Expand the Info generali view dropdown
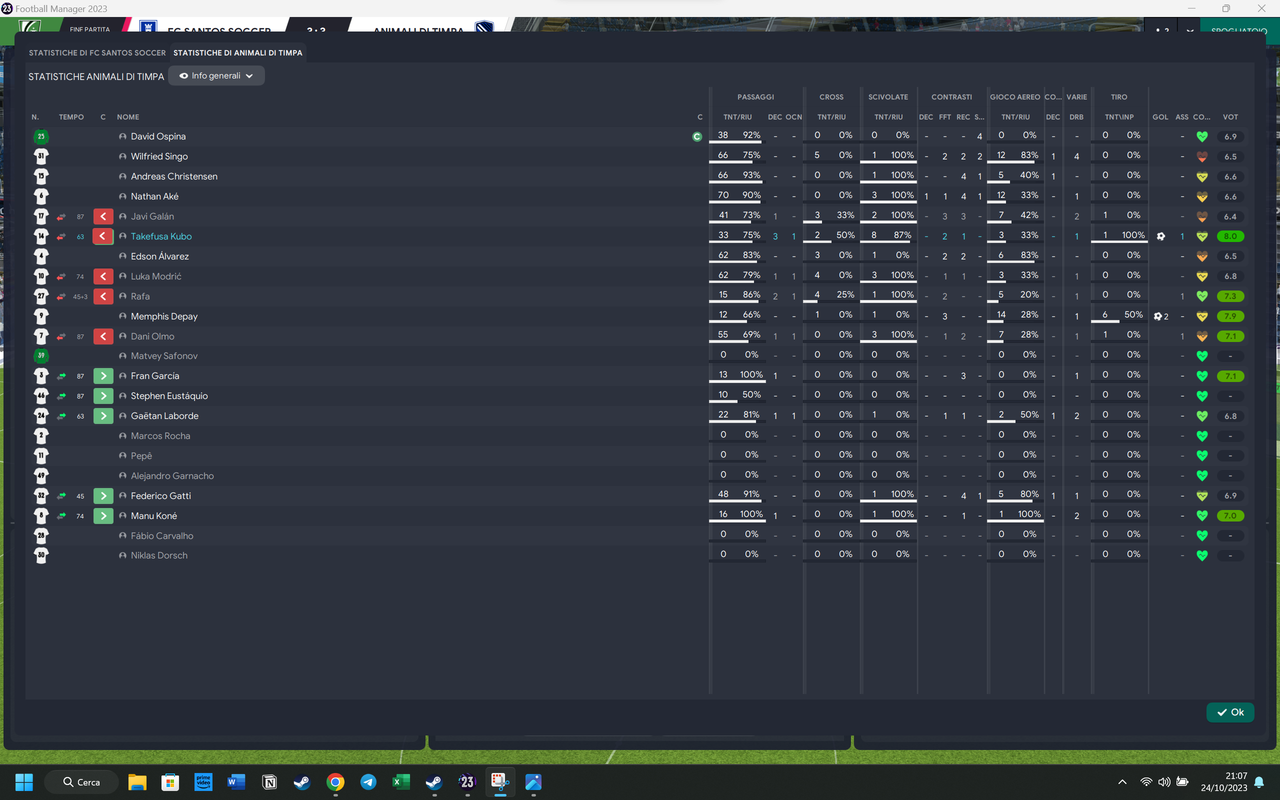This screenshot has height=800, width=1280. click(216, 76)
